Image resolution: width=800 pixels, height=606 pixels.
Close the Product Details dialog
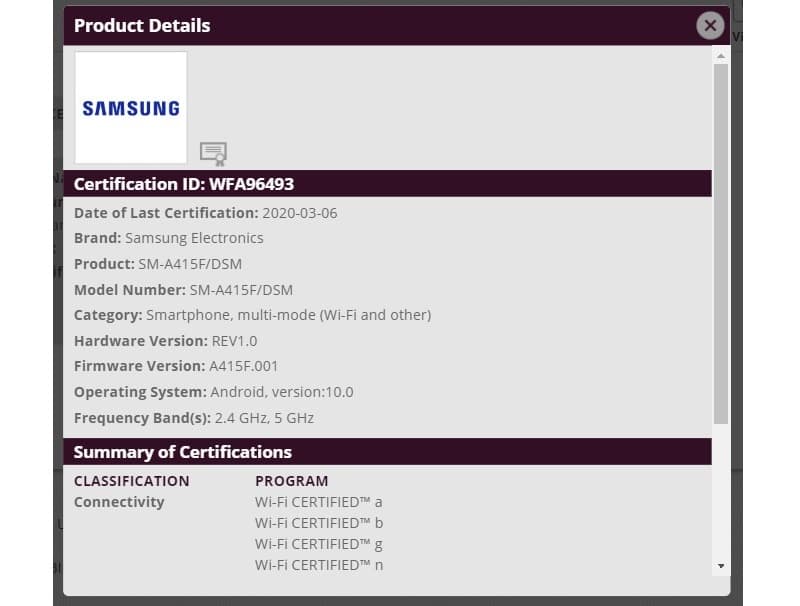pos(710,26)
